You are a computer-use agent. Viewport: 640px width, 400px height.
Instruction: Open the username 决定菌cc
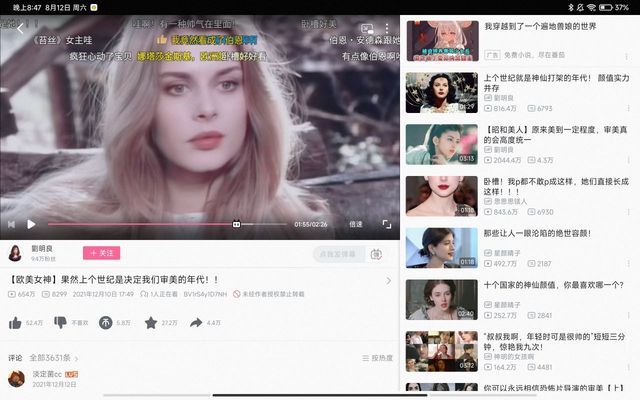click(x=47, y=374)
